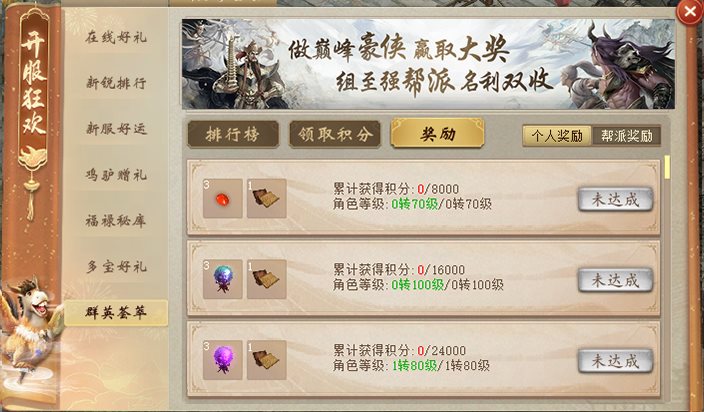Go to 福禄秘库 sidebar entry
The width and height of the screenshot is (704, 412).
(116, 221)
